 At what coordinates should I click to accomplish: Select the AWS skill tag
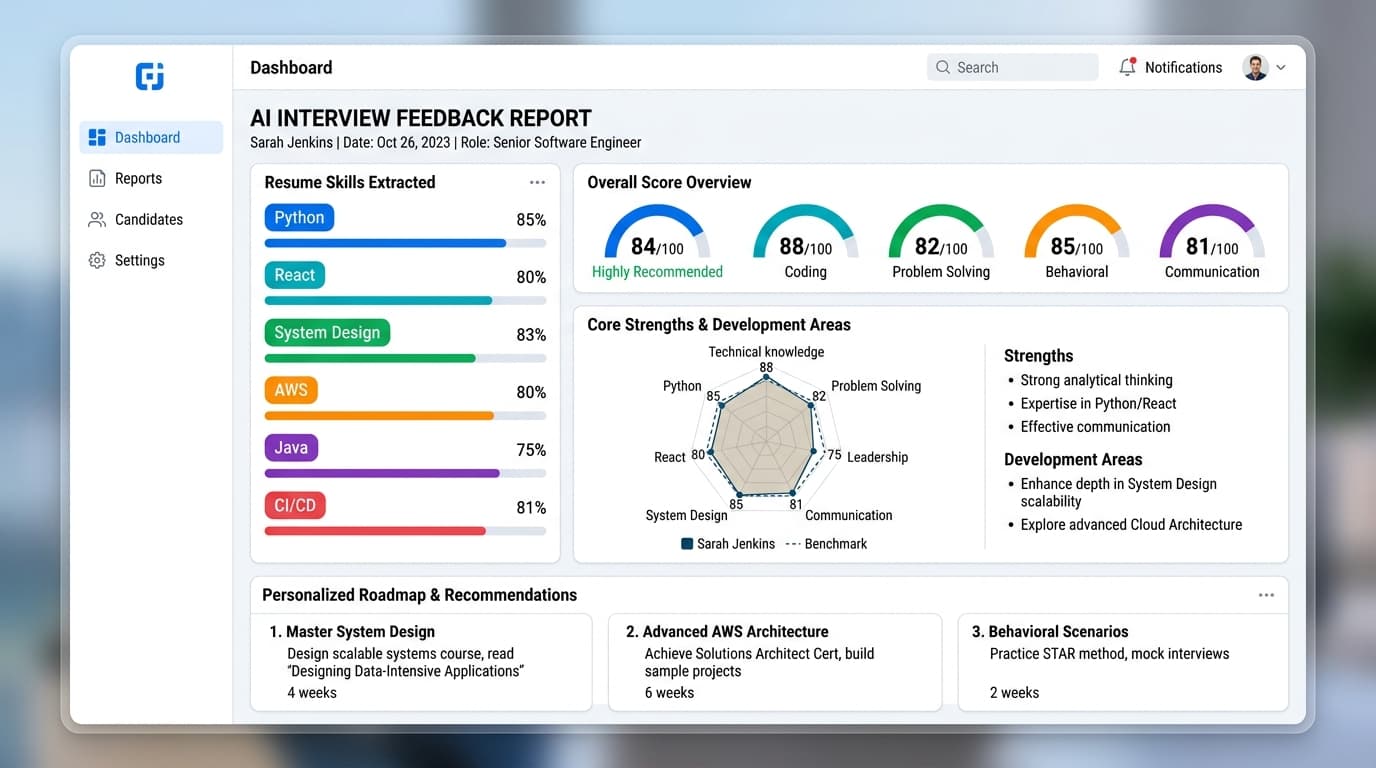[x=291, y=390]
